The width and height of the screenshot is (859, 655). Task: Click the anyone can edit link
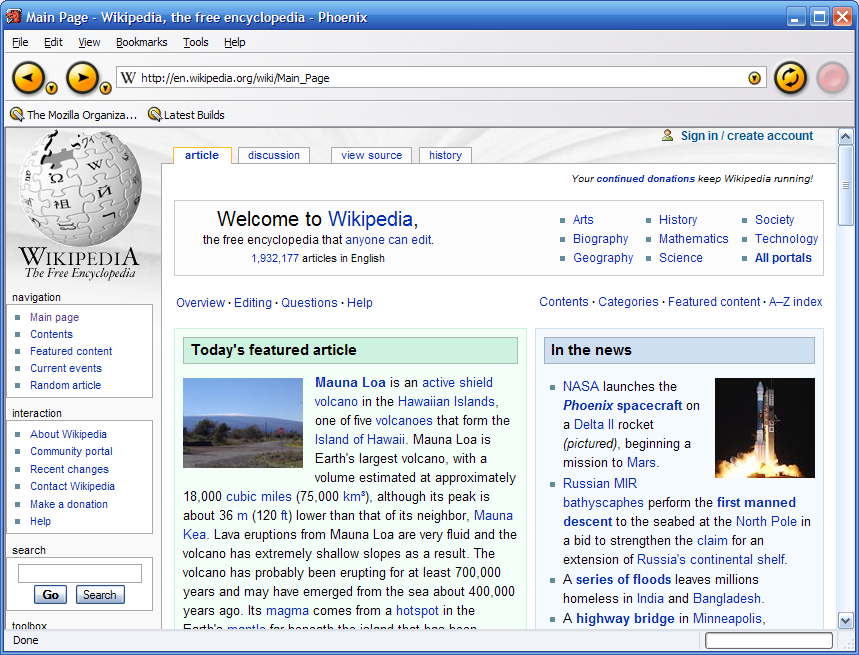click(x=388, y=240)
